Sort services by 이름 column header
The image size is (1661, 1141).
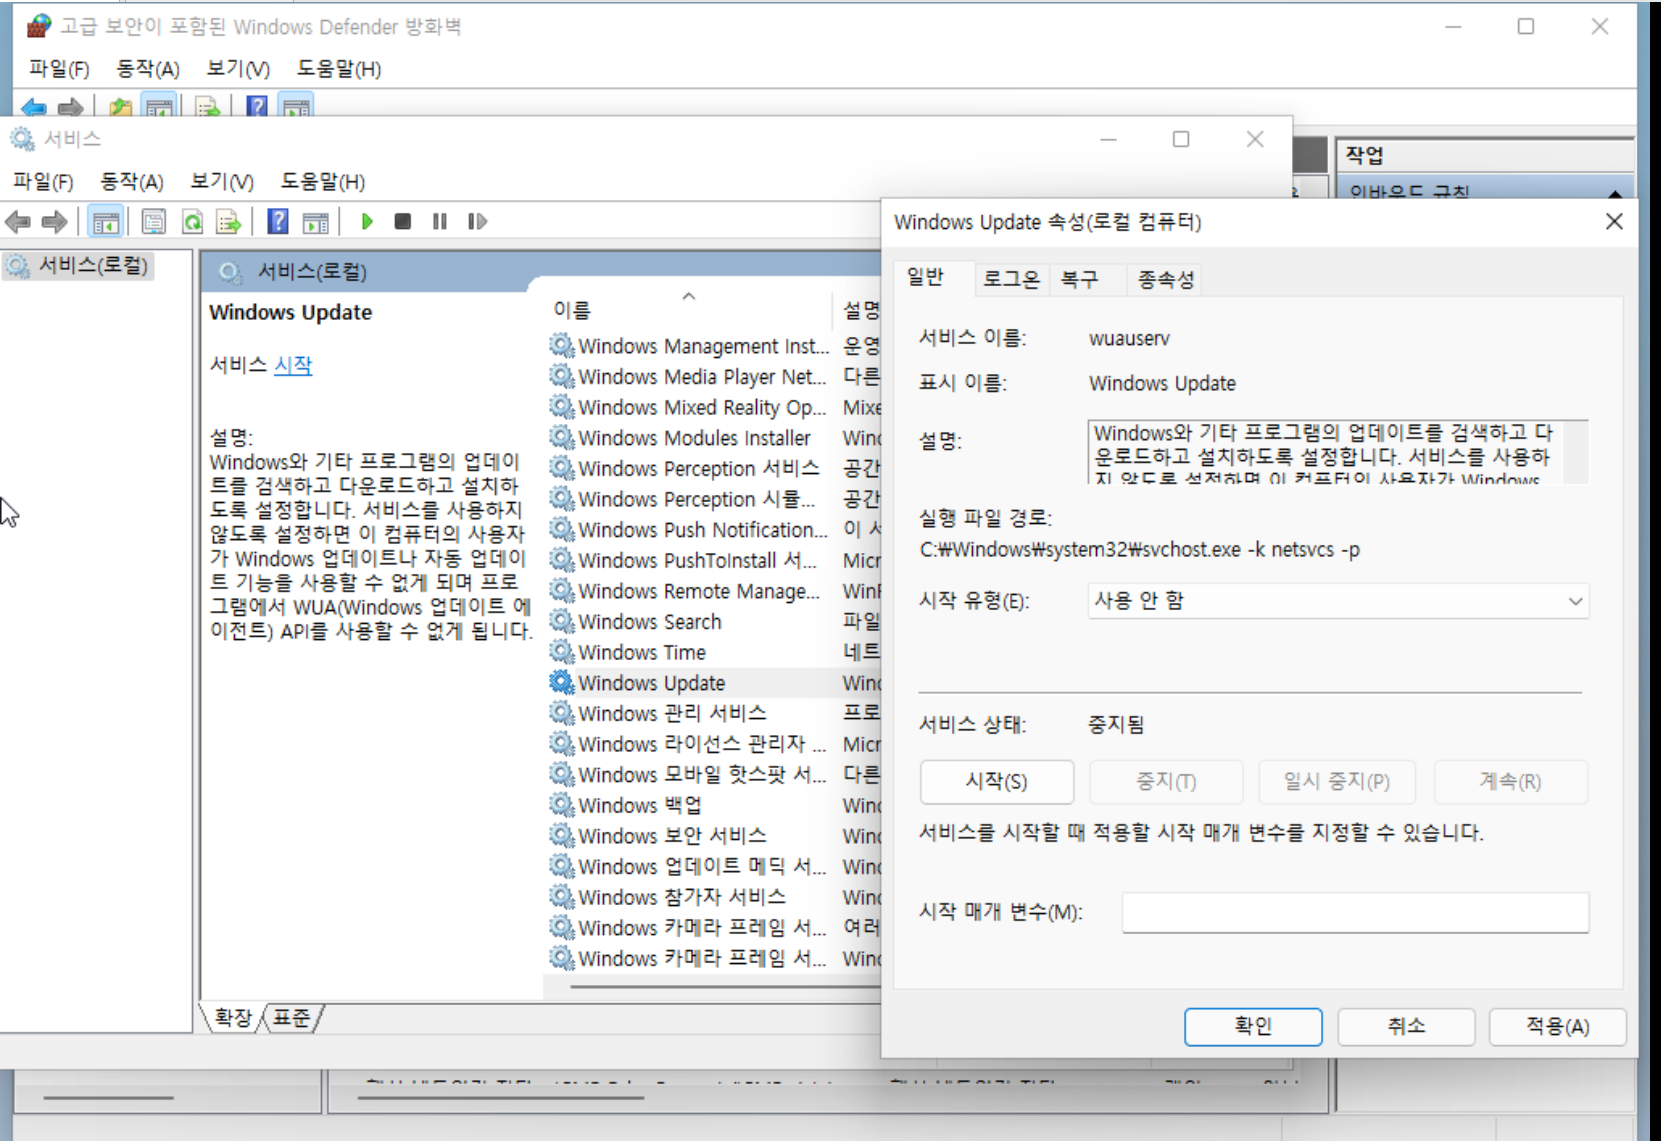tap(688, 310)
